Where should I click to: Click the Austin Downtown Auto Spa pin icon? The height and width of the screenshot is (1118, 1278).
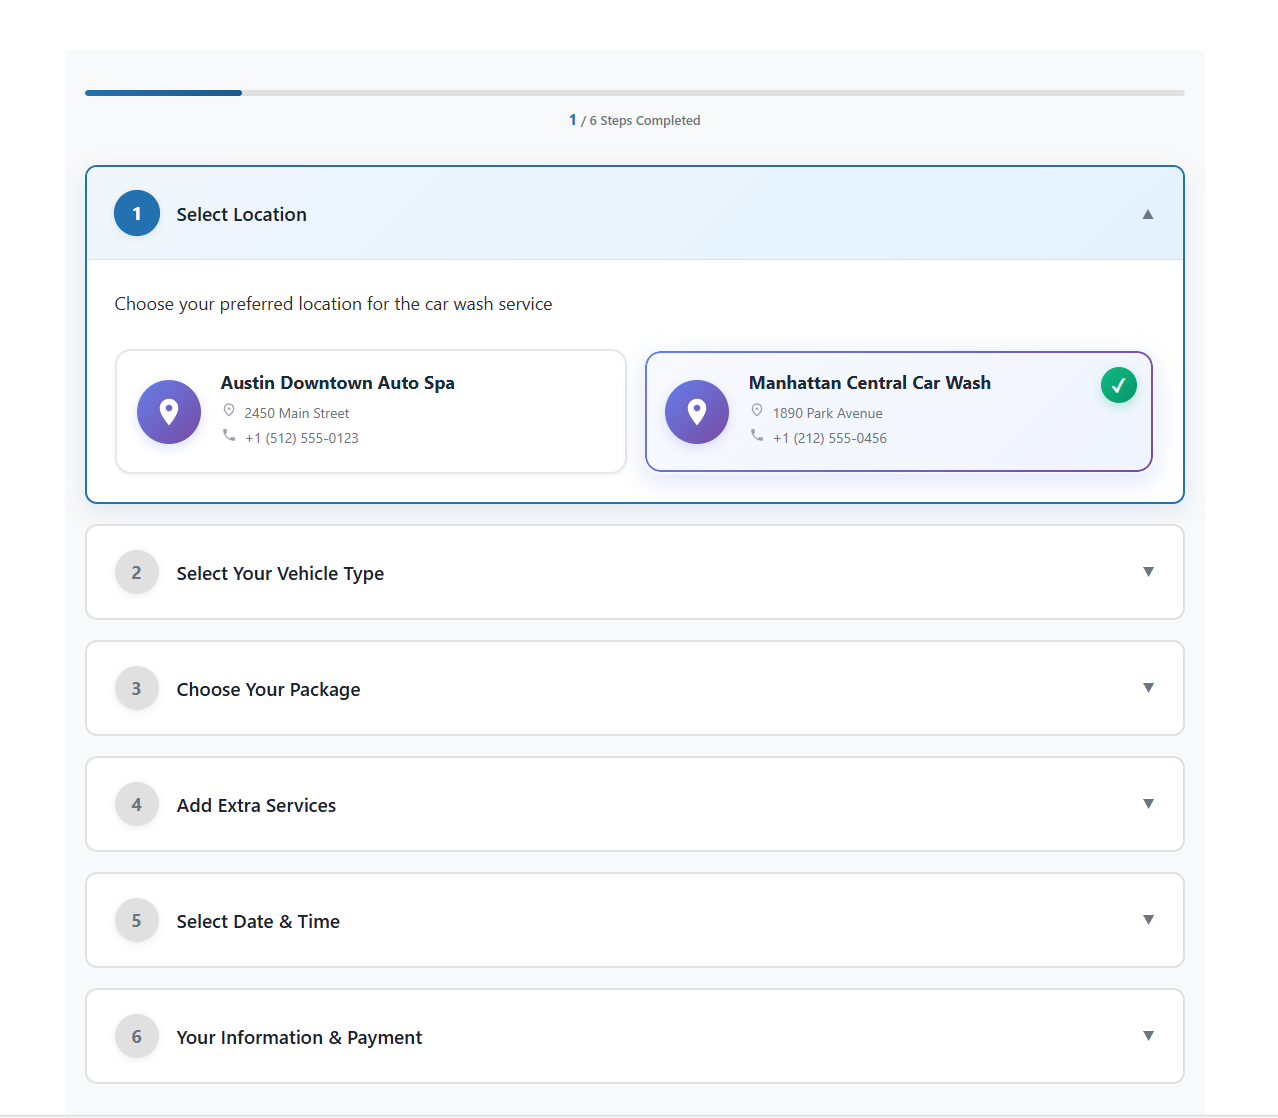pyautogui.click(x=169, y=412)
